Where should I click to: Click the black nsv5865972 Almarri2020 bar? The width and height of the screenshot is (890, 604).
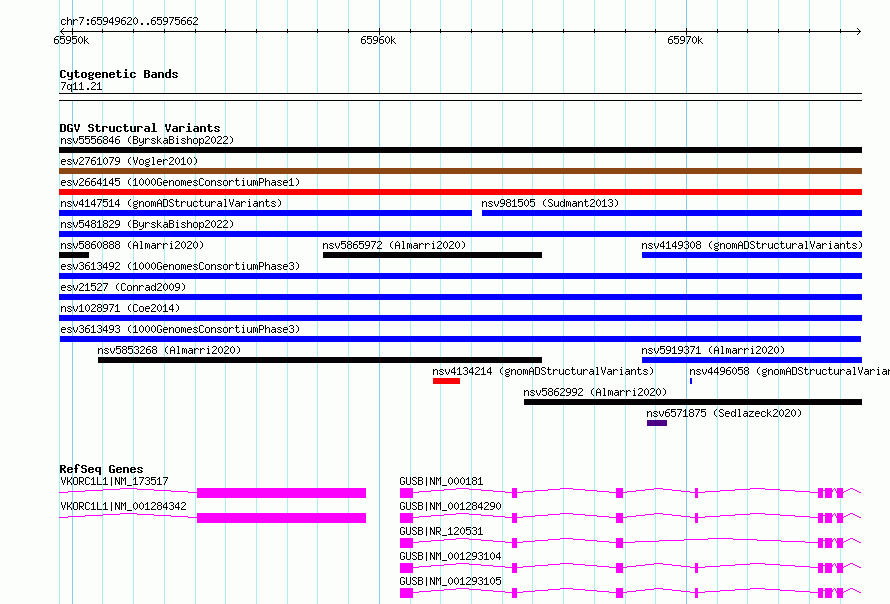click(433, 255)
